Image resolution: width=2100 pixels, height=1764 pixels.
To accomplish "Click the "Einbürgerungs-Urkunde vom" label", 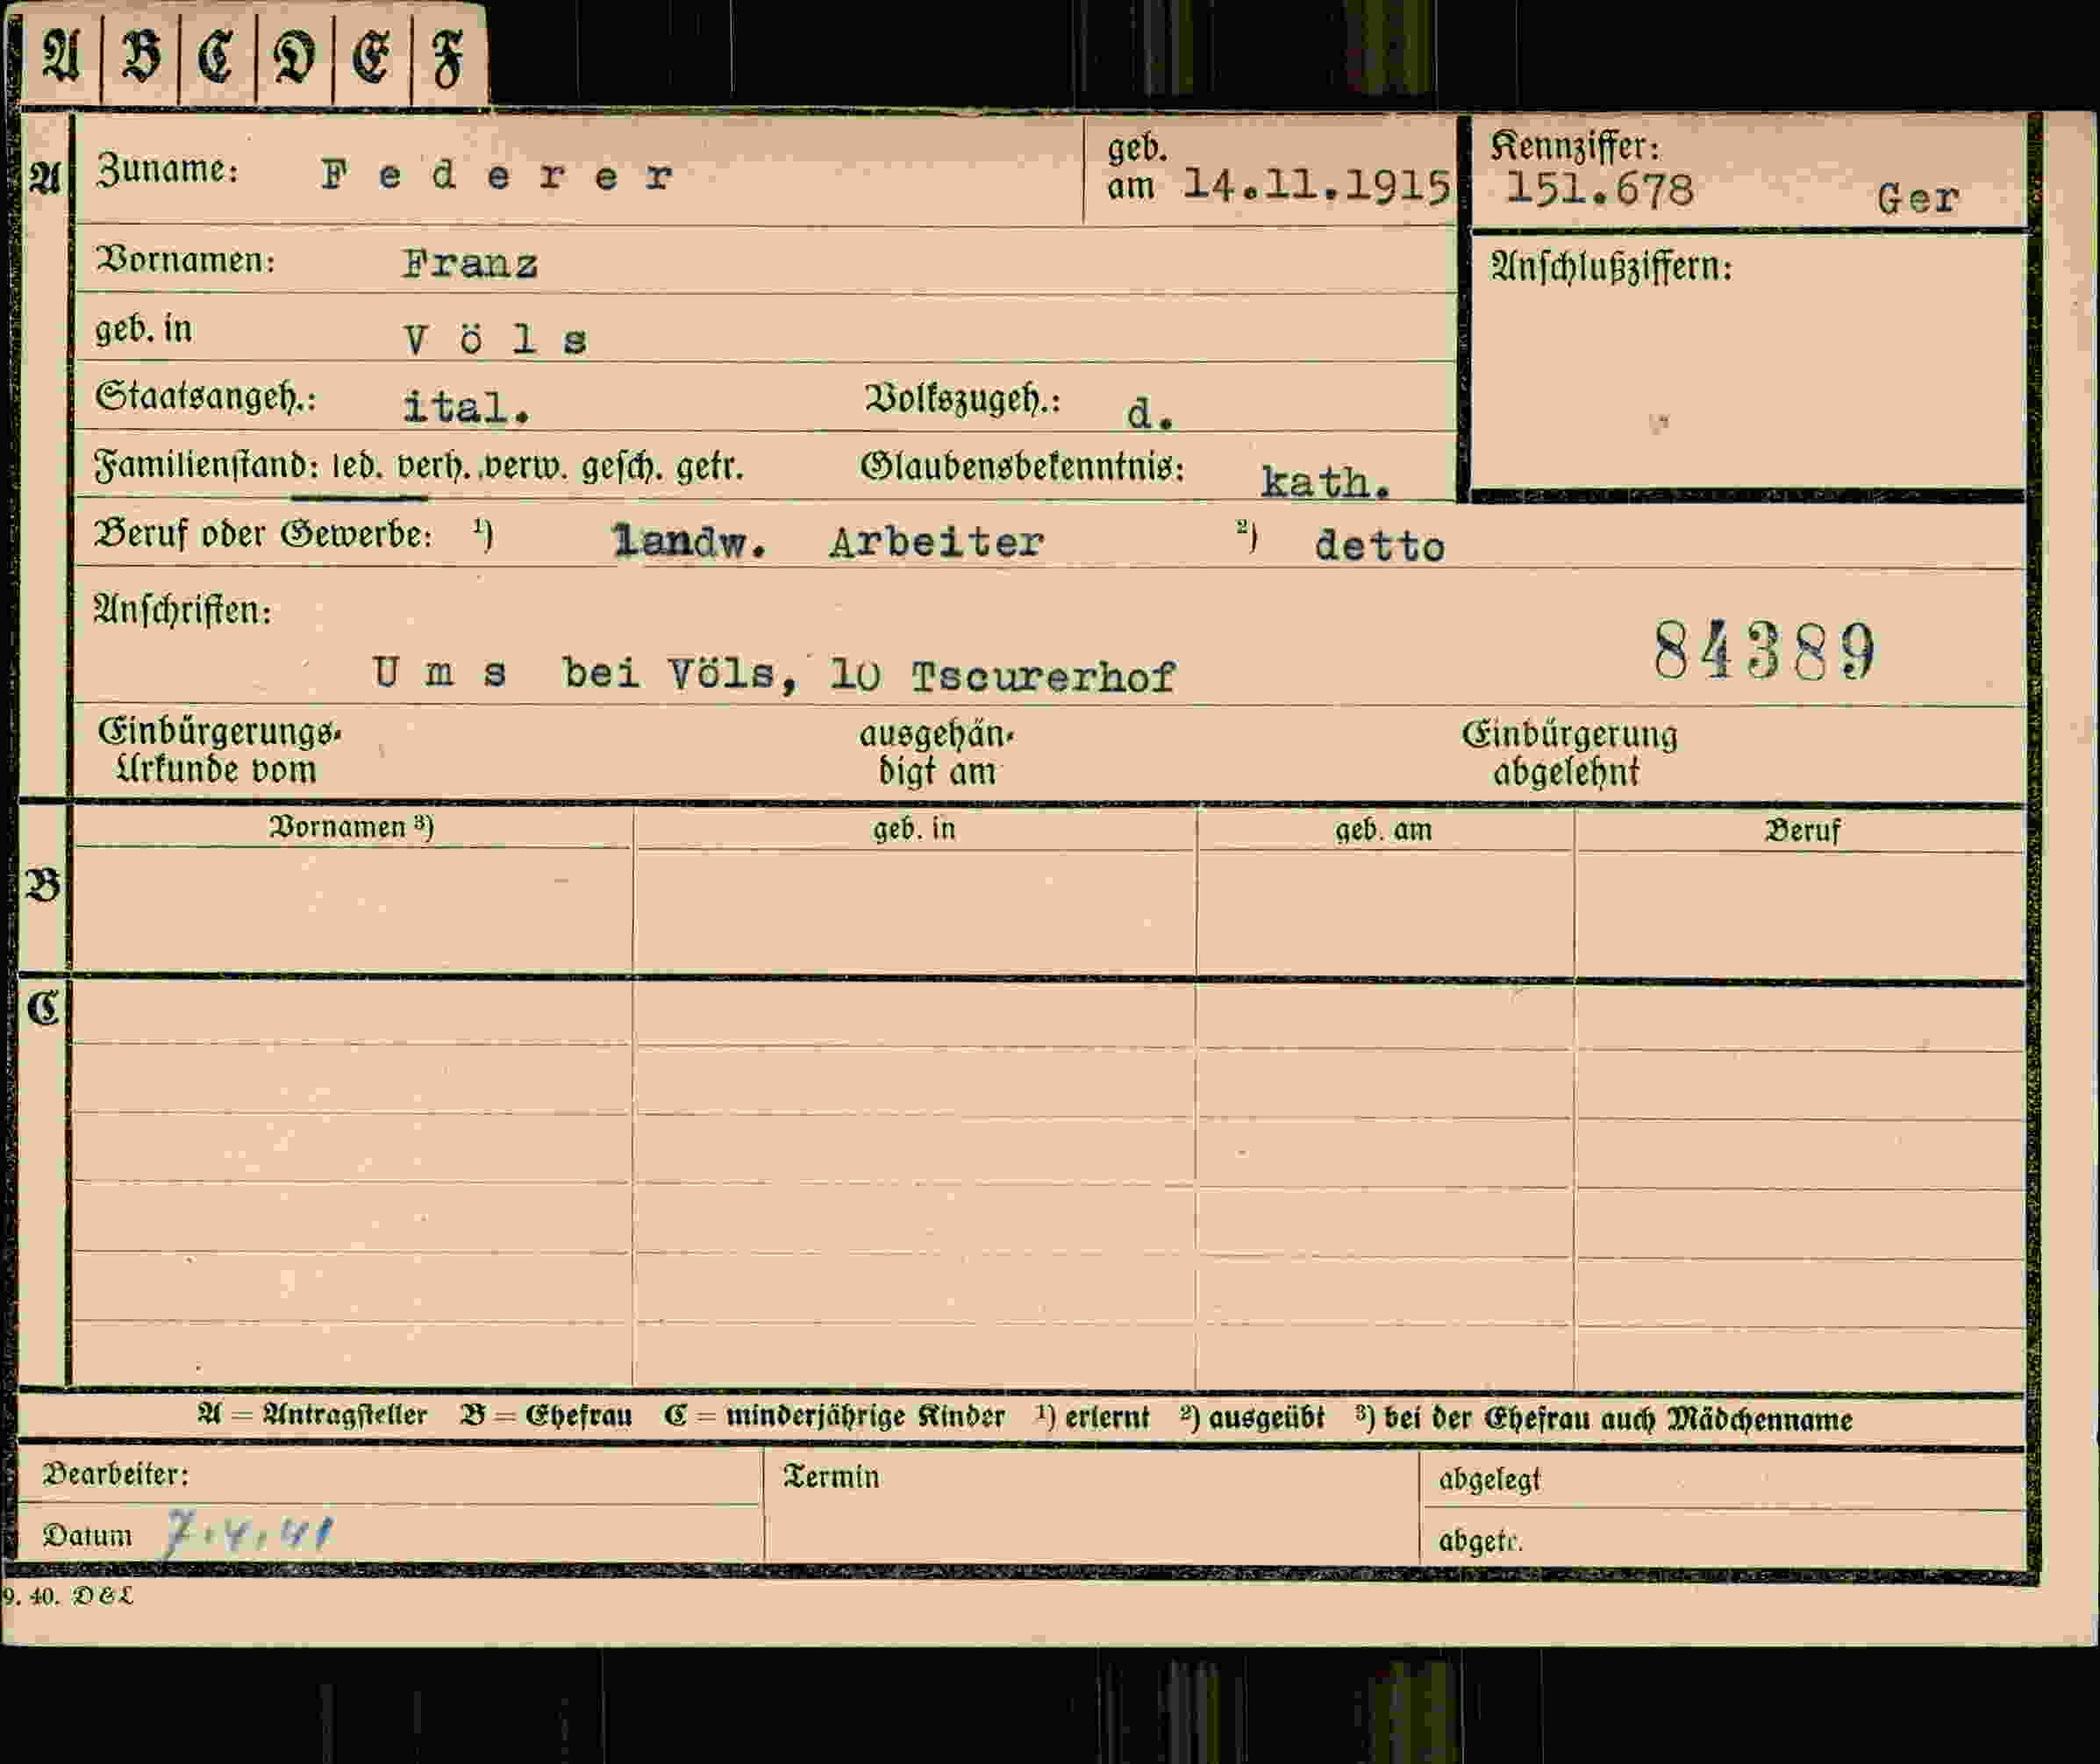I will (x=219, y=751).
